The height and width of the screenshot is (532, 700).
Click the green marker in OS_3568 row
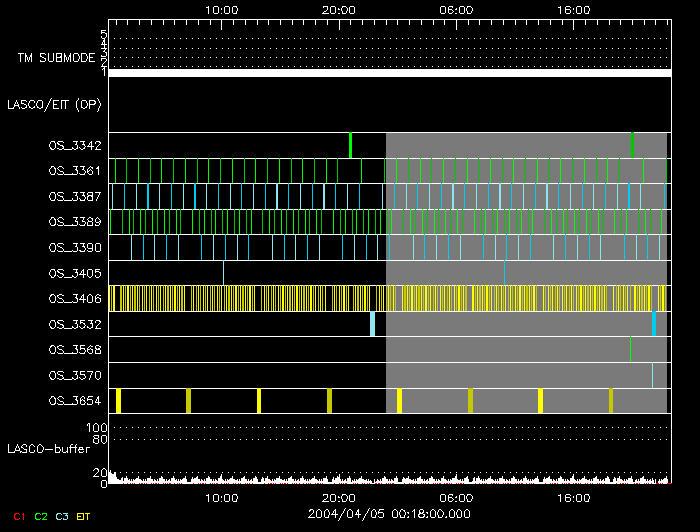[630, 349]
